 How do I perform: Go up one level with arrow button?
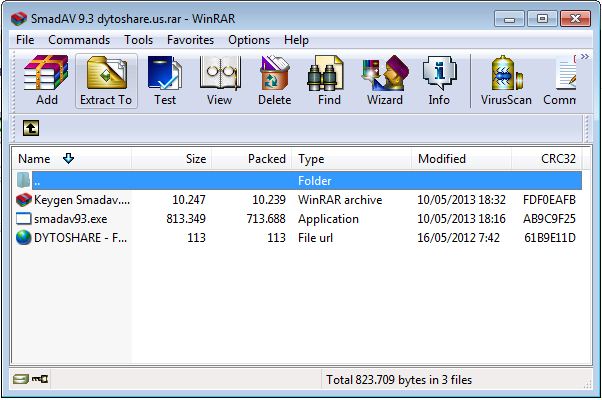[31, 128]
